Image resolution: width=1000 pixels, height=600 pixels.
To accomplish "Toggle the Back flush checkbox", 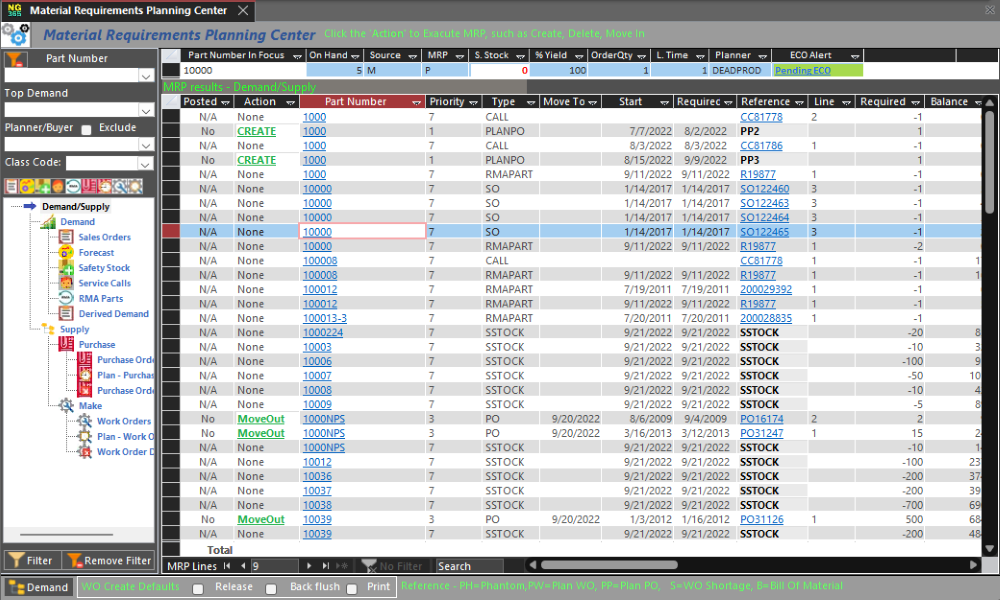I will click(x=271, y=588).
